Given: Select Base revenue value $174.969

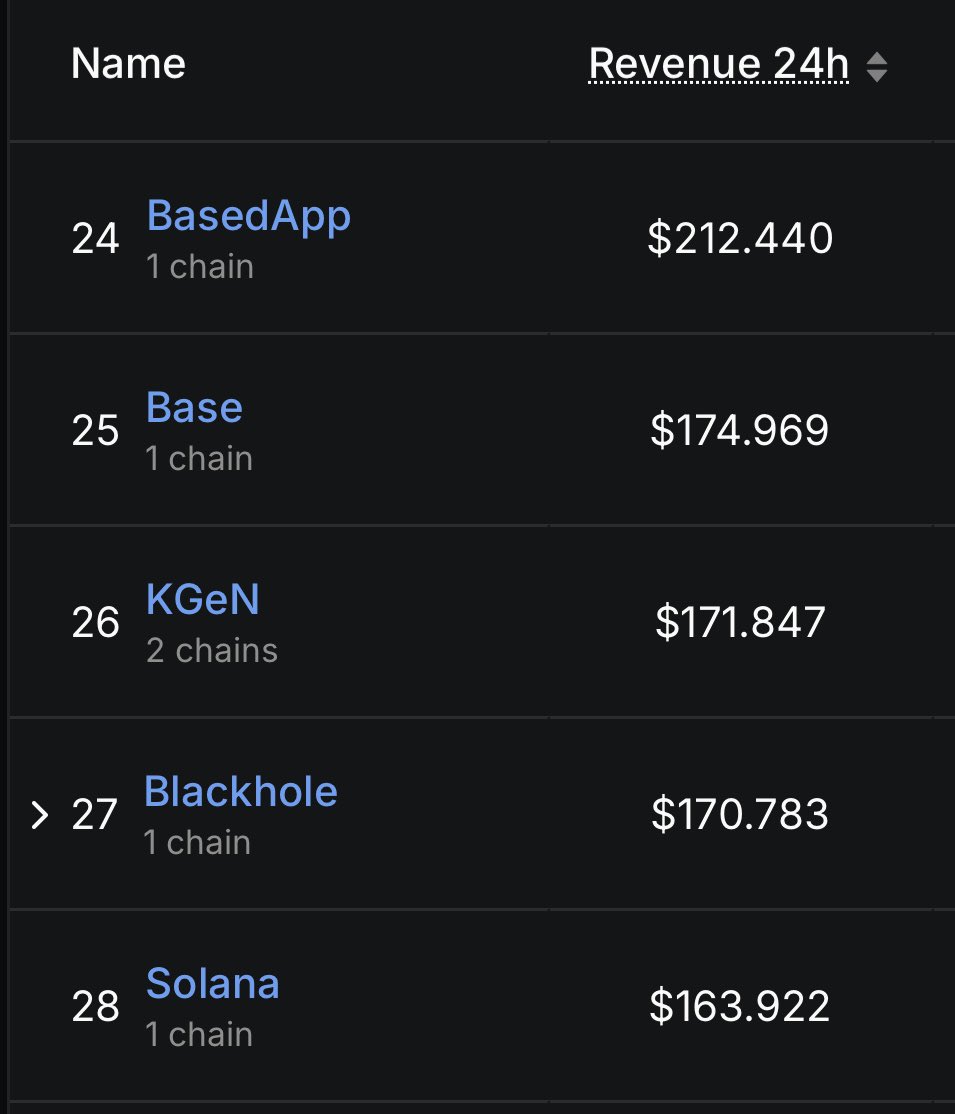Looking at the screenshot, I should 740,430.
